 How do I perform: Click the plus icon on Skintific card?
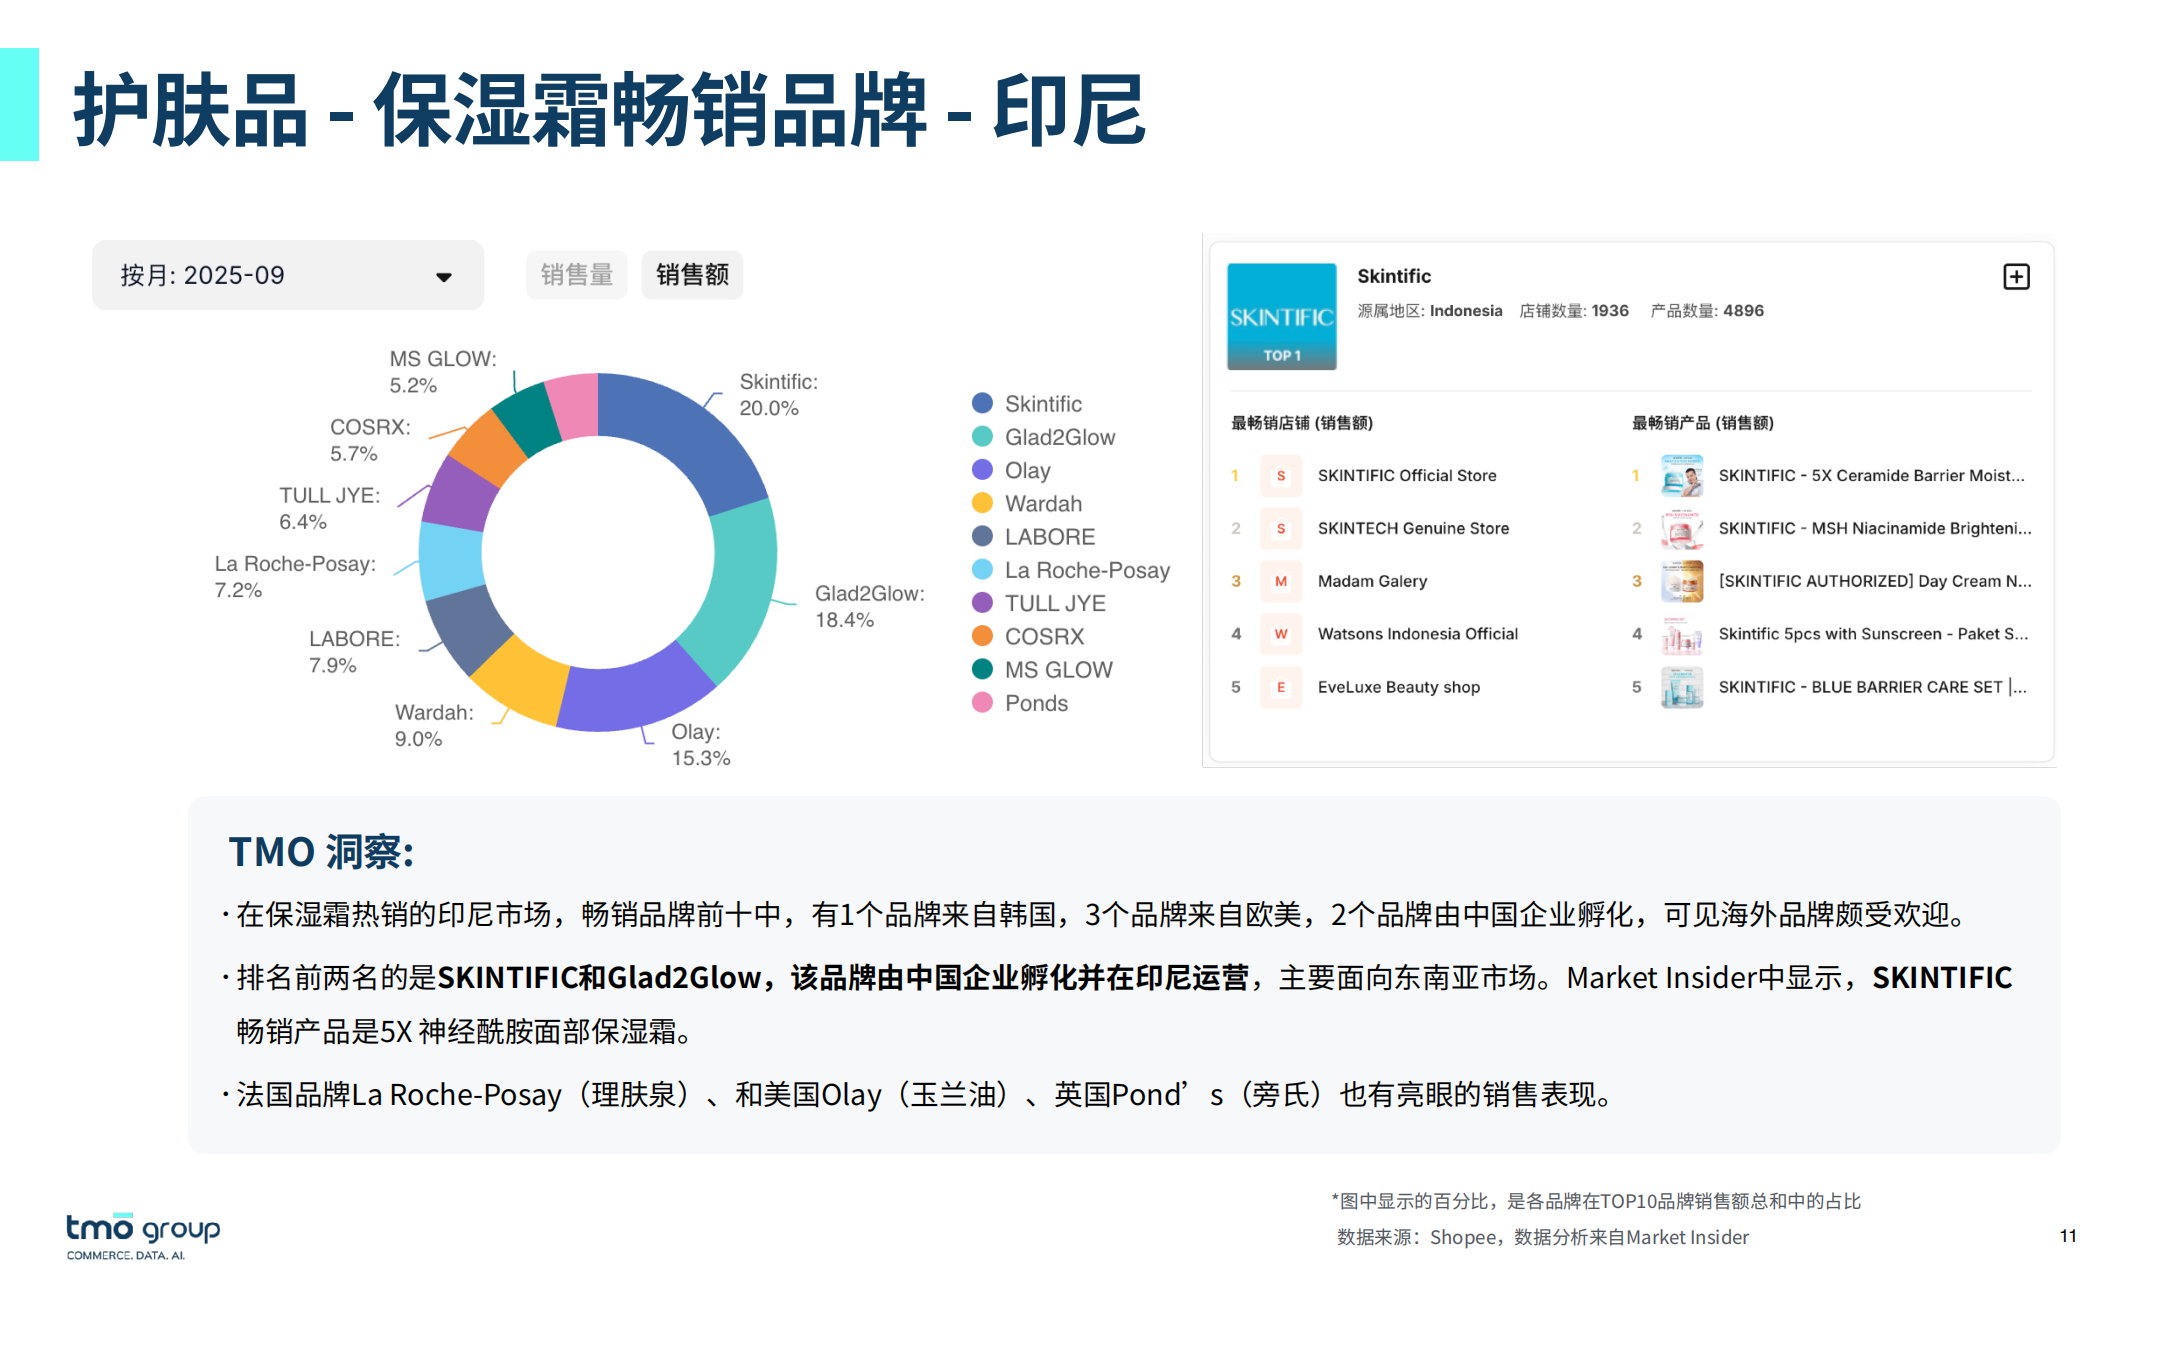2015,277
